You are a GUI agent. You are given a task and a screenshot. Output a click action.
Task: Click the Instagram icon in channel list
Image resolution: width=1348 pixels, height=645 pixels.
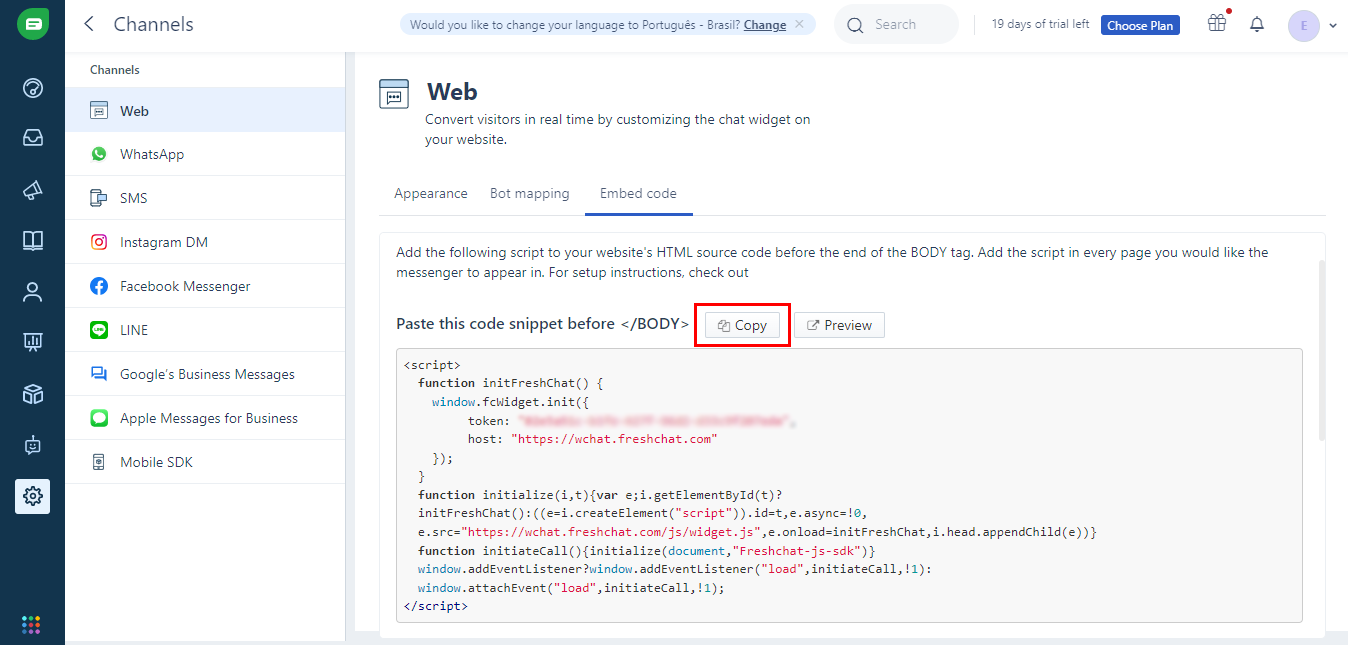[x=99, y=242]
